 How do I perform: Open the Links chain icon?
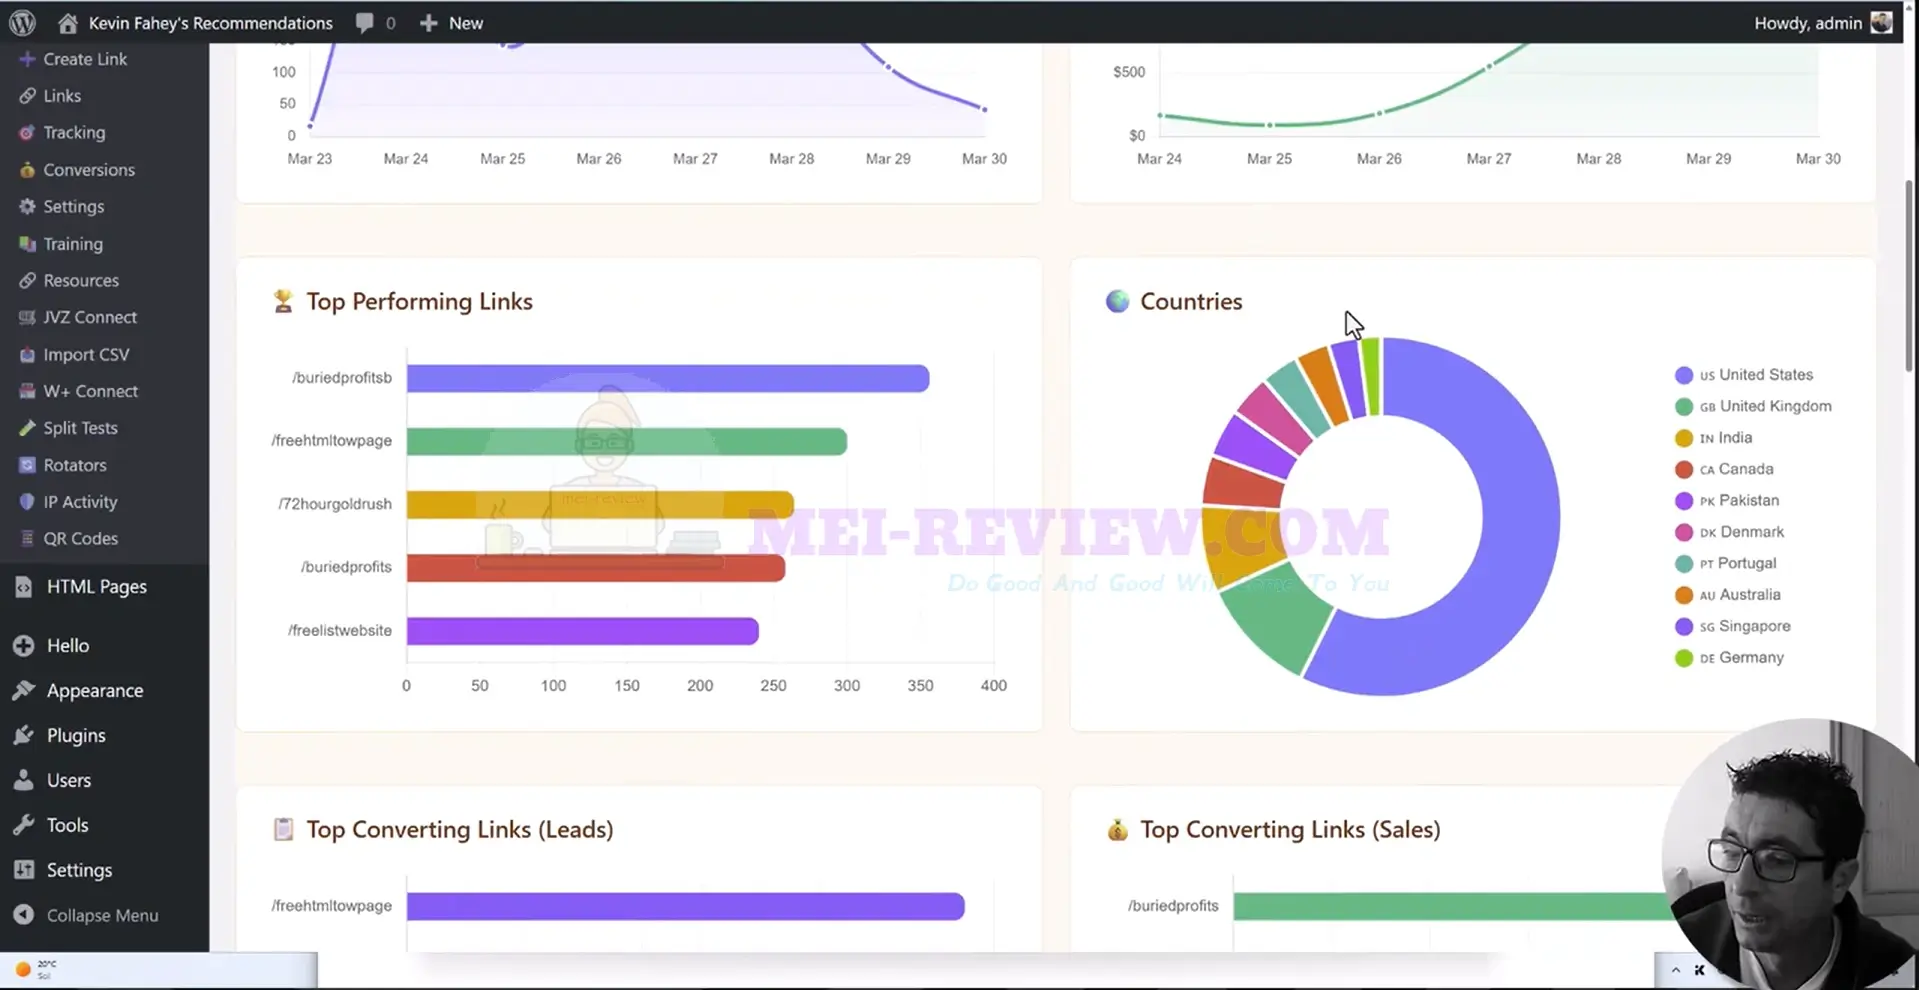click(x=27, y=96)
